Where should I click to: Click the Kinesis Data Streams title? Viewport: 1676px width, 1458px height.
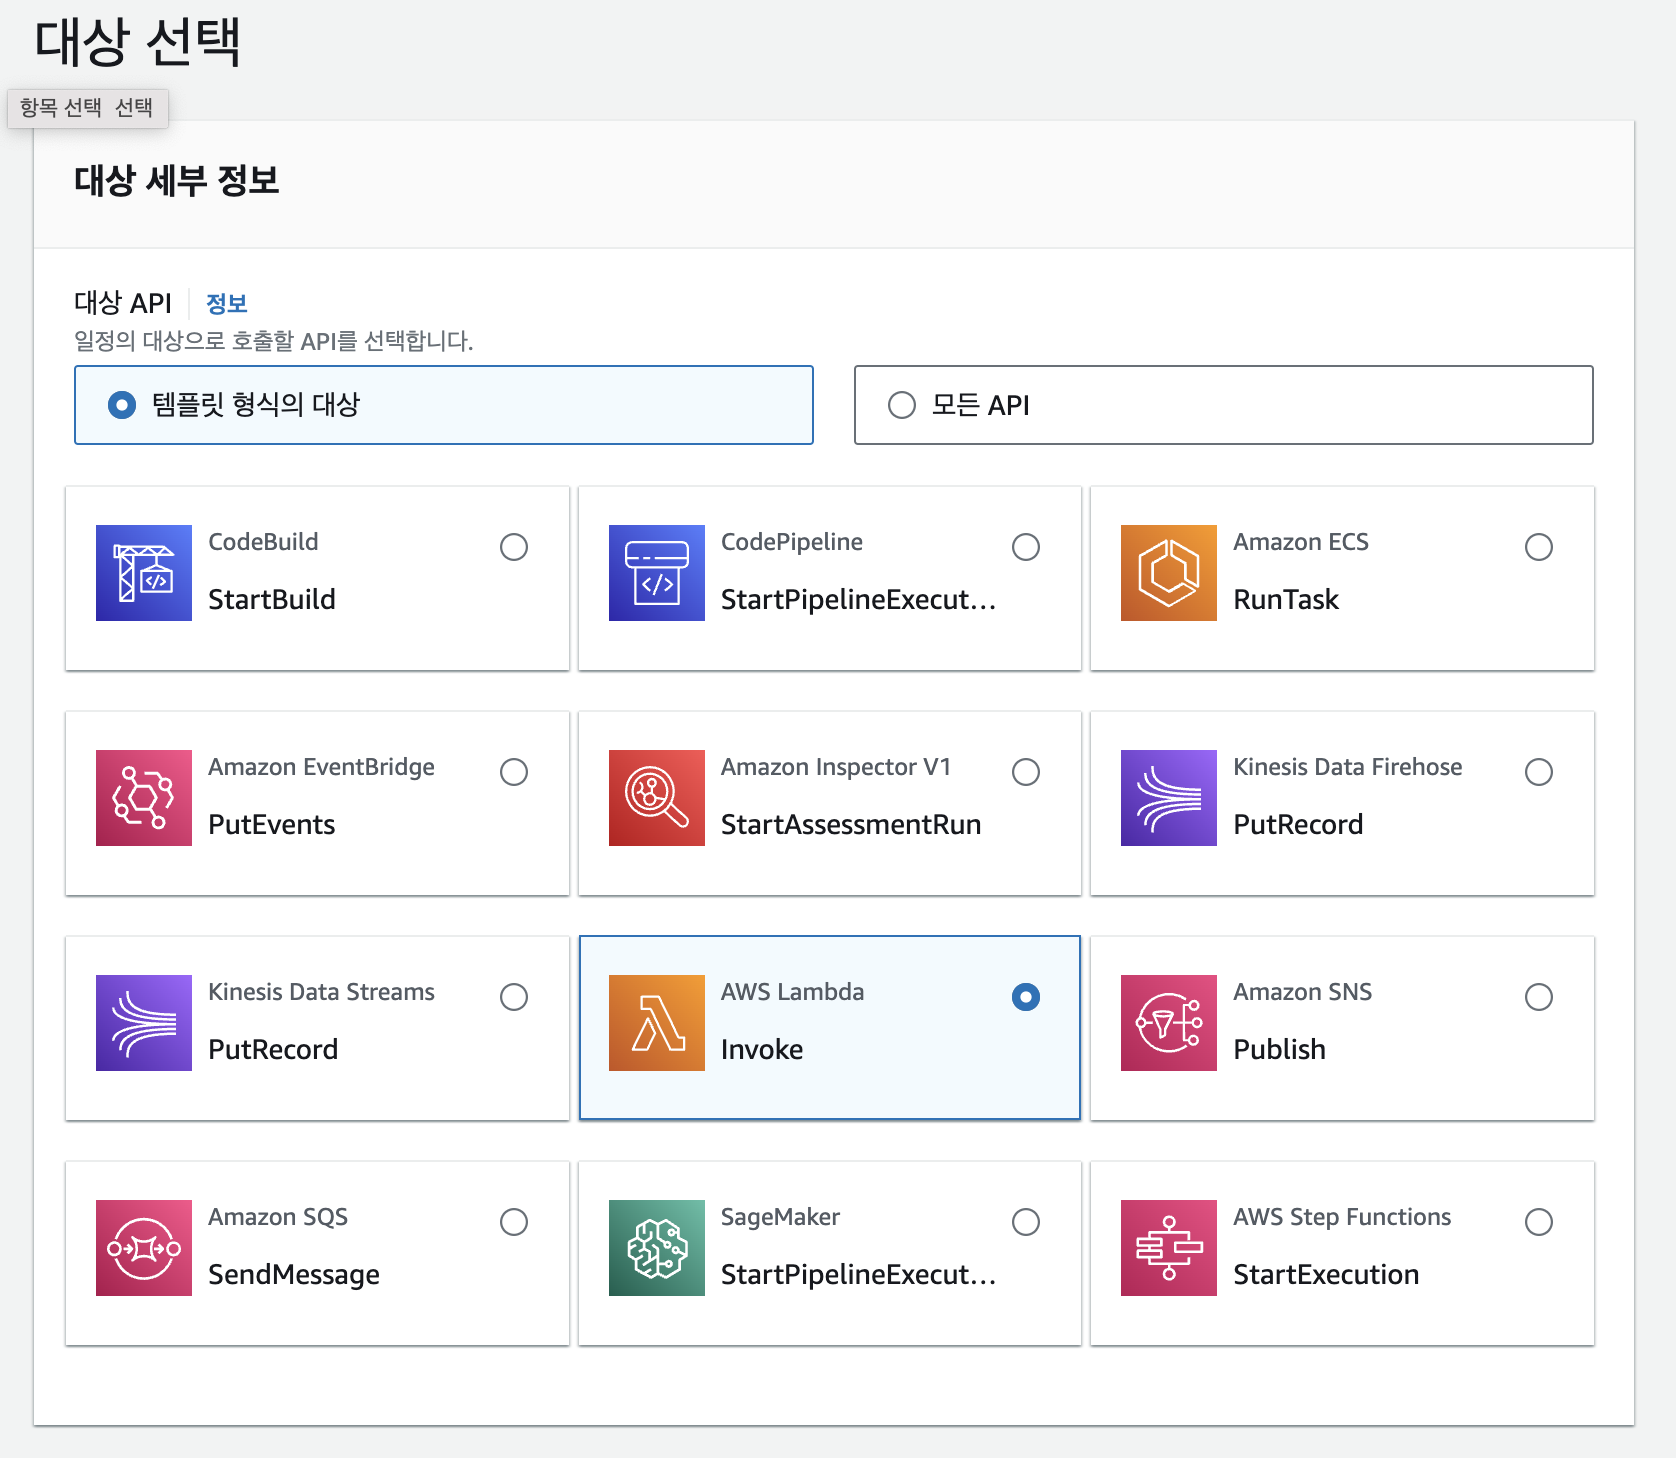pos(322,992)
